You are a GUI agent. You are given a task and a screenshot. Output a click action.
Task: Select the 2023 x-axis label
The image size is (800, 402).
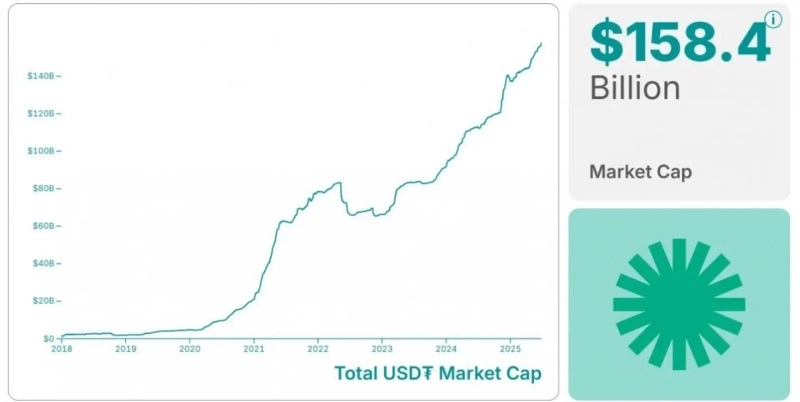pos(382,349)
